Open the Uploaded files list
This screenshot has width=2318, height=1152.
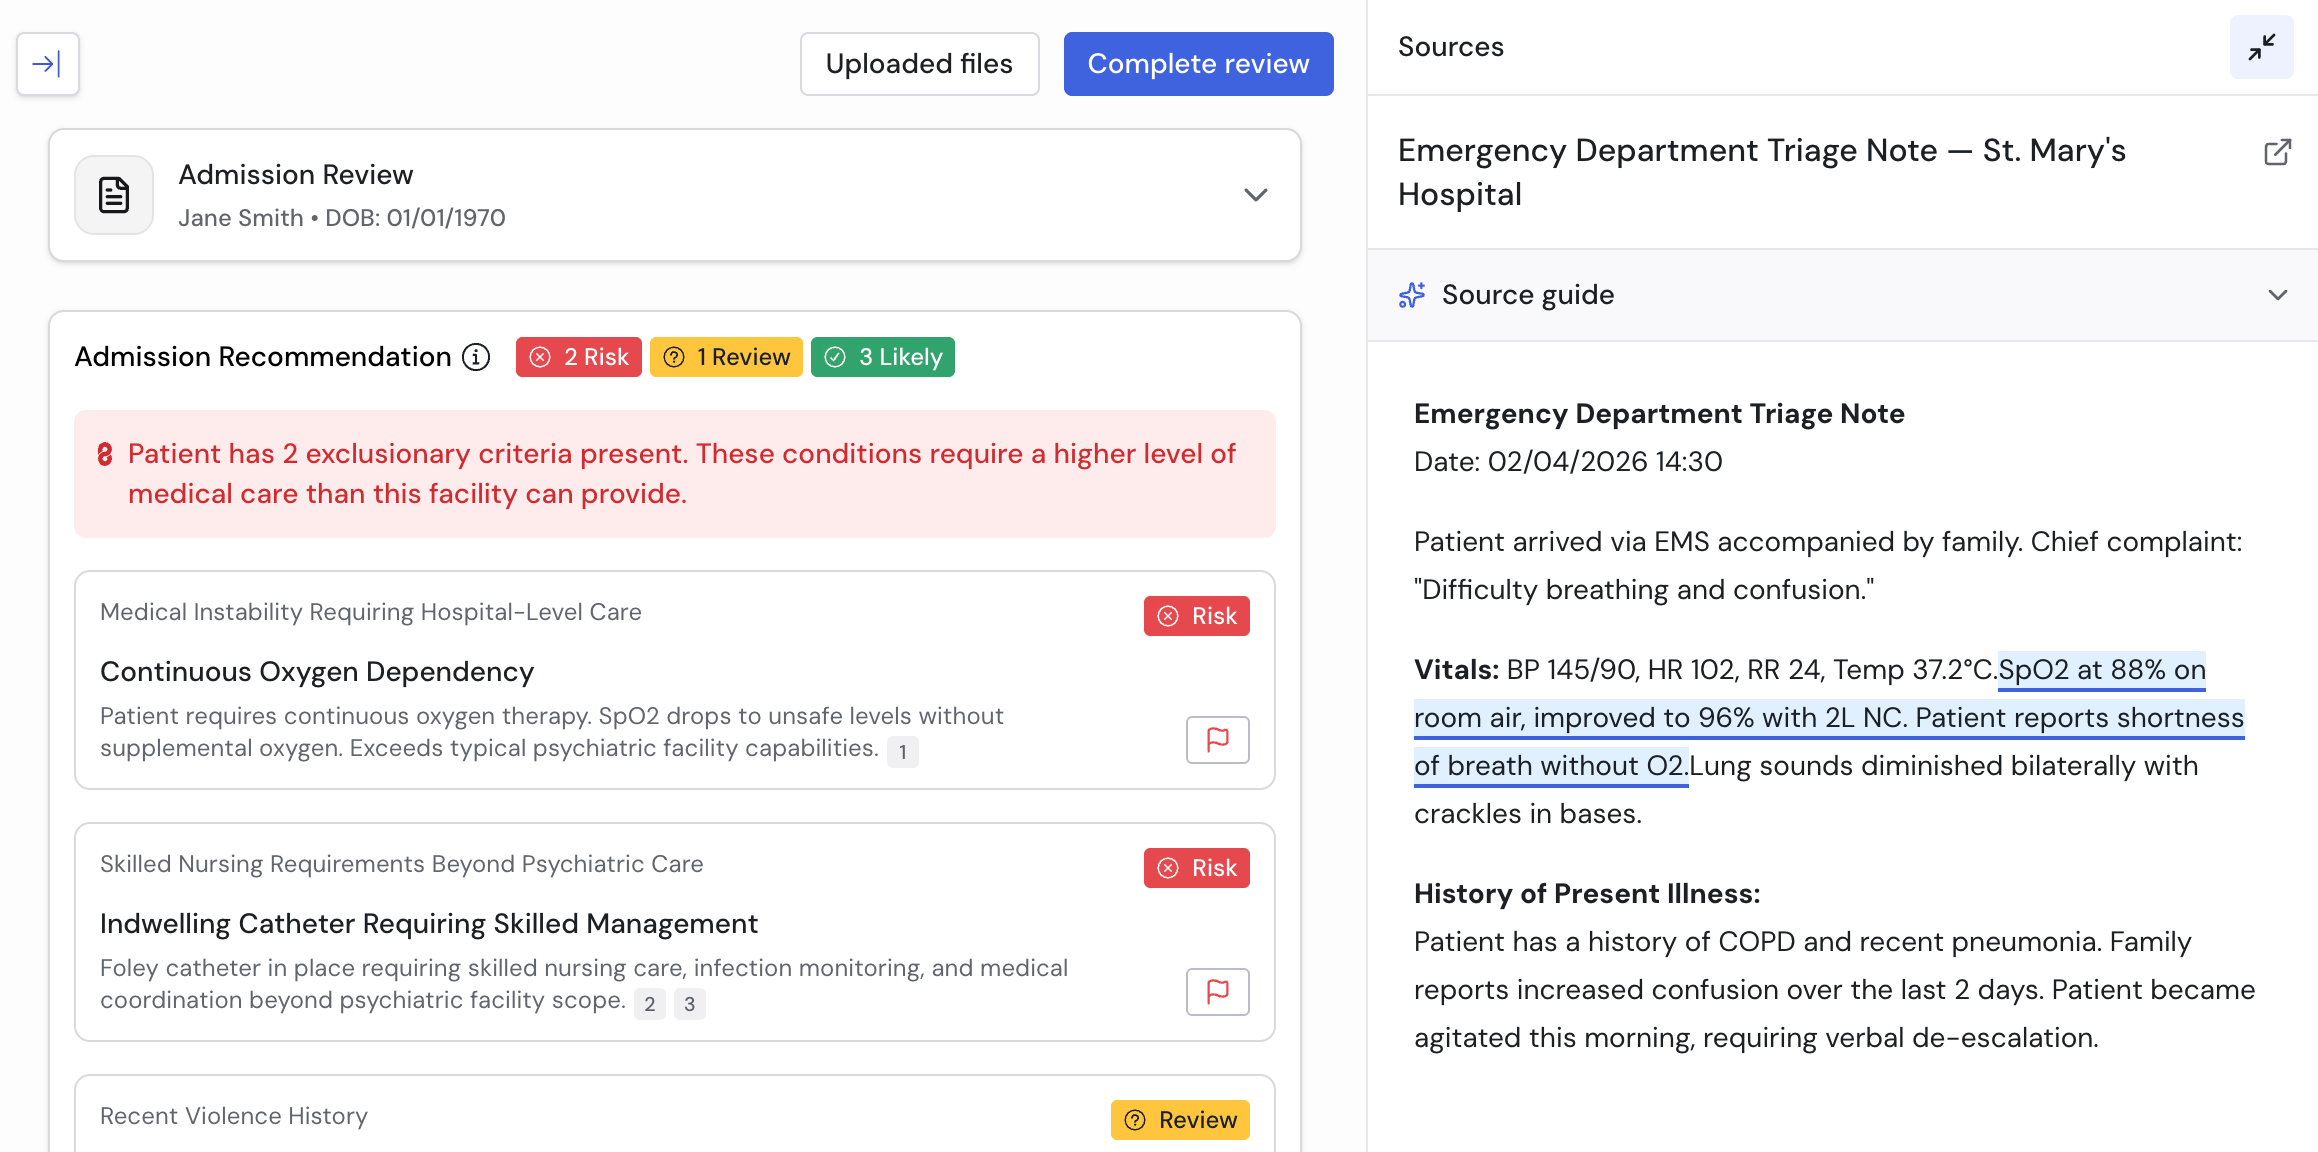pyautogui.click(x=919, y=64)
